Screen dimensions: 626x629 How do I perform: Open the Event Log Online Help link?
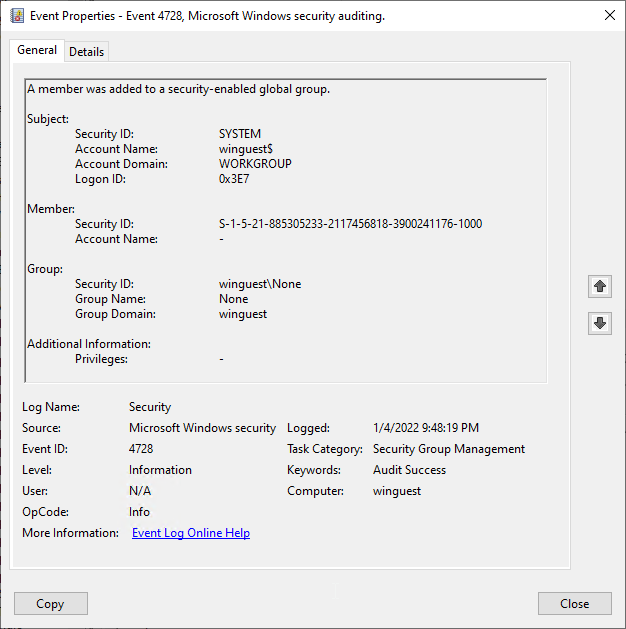point(191,533)
